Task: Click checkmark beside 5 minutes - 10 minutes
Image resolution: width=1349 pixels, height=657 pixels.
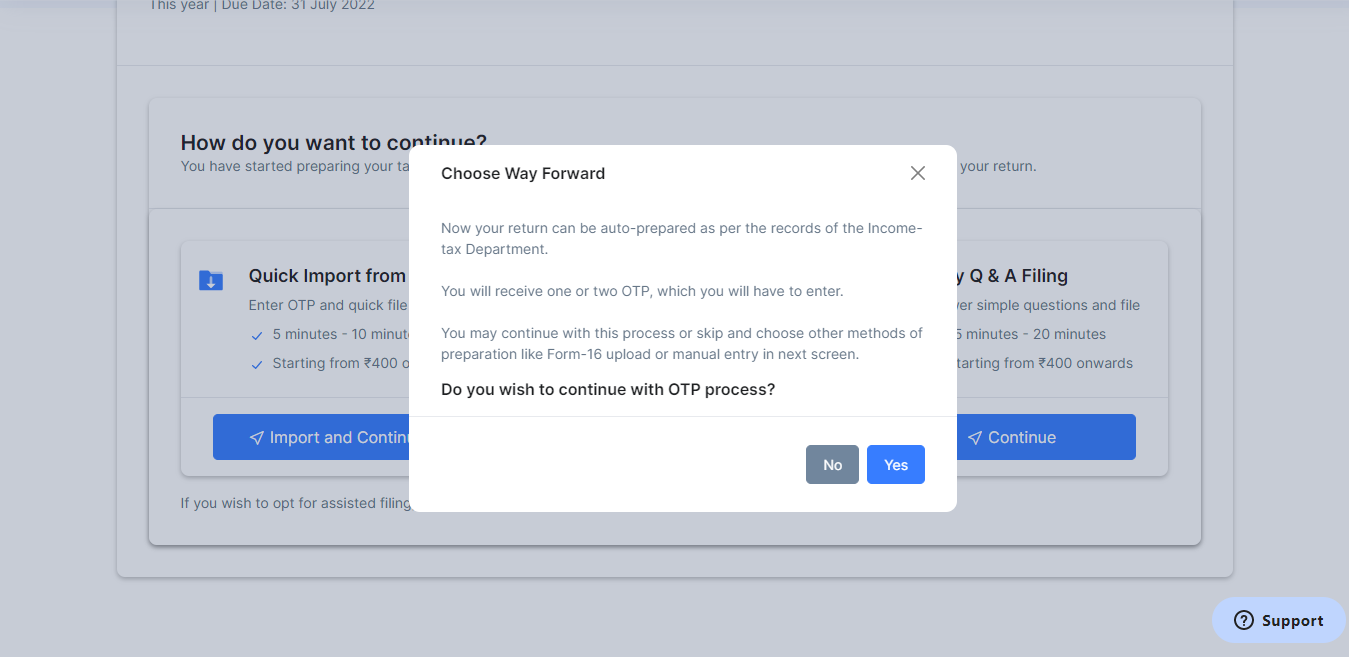Action: pos(257,335)
